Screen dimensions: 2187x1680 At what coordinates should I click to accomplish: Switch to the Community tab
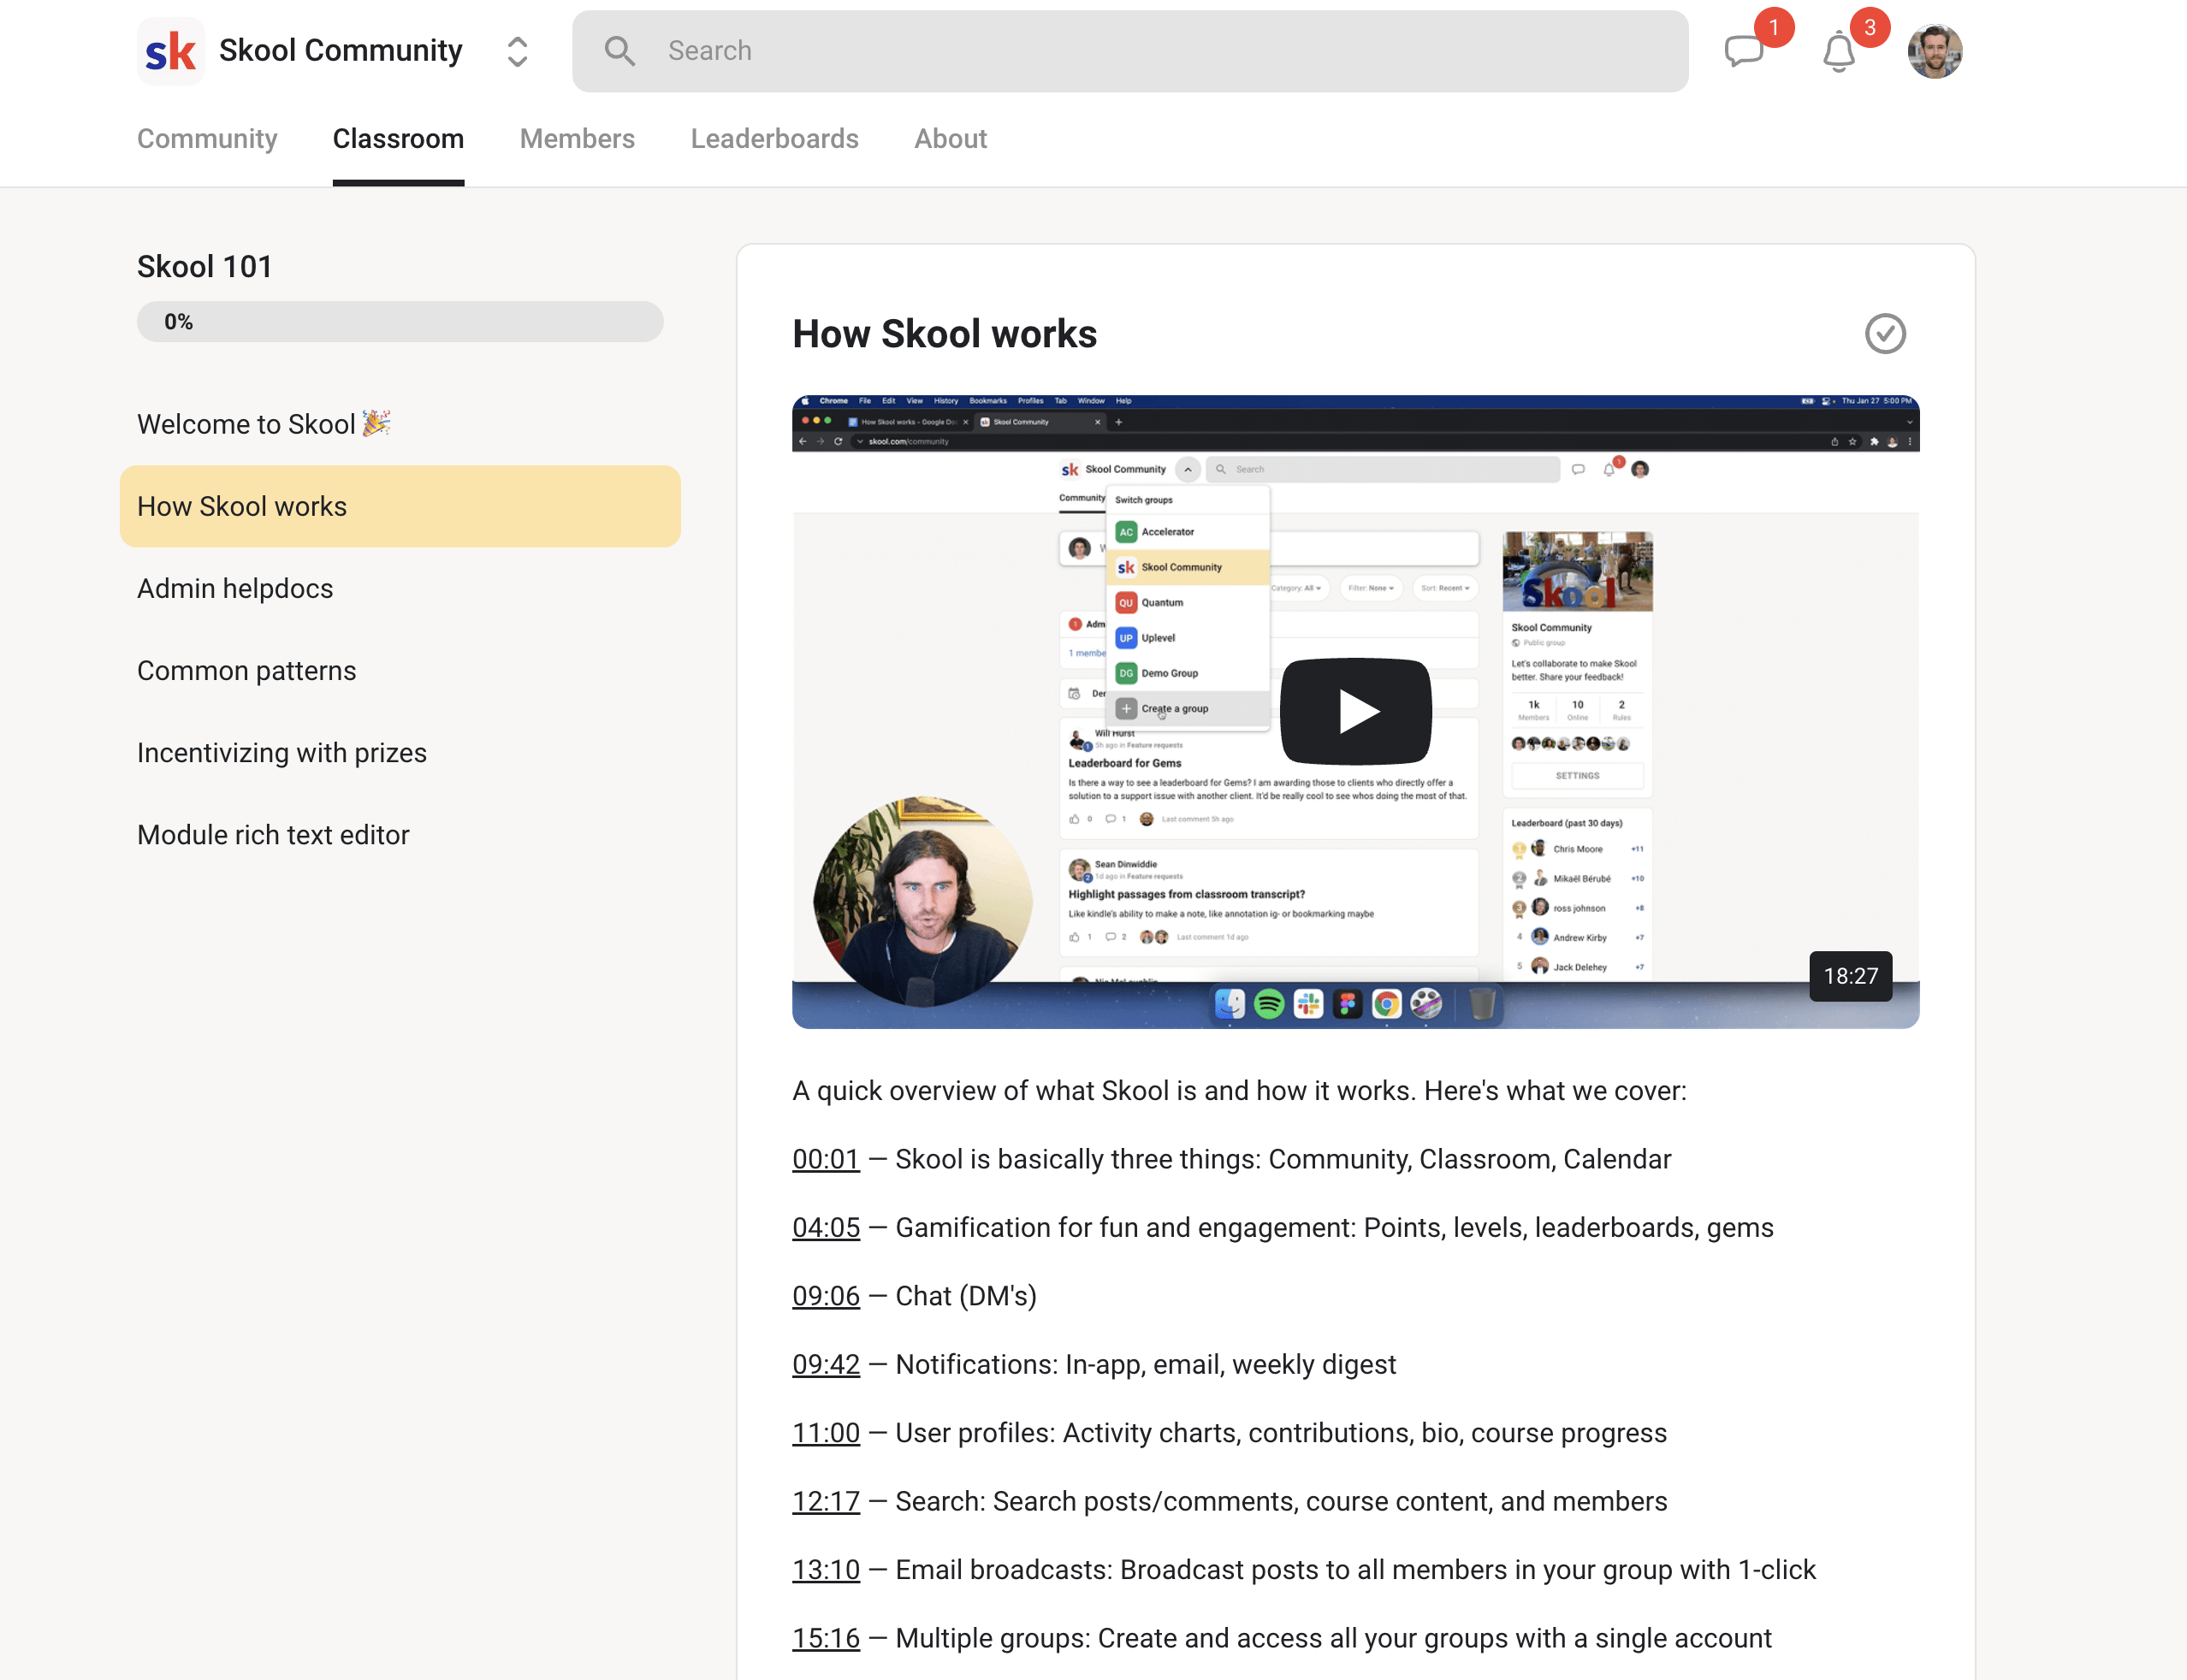click(x=207, y=139)
